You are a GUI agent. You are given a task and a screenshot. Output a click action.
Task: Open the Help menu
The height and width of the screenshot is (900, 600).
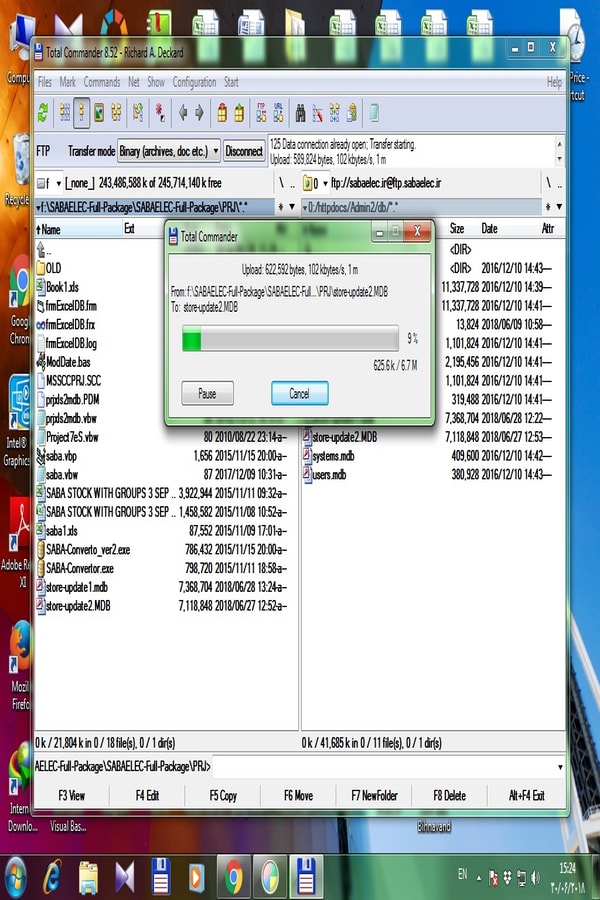coord(554,82)
